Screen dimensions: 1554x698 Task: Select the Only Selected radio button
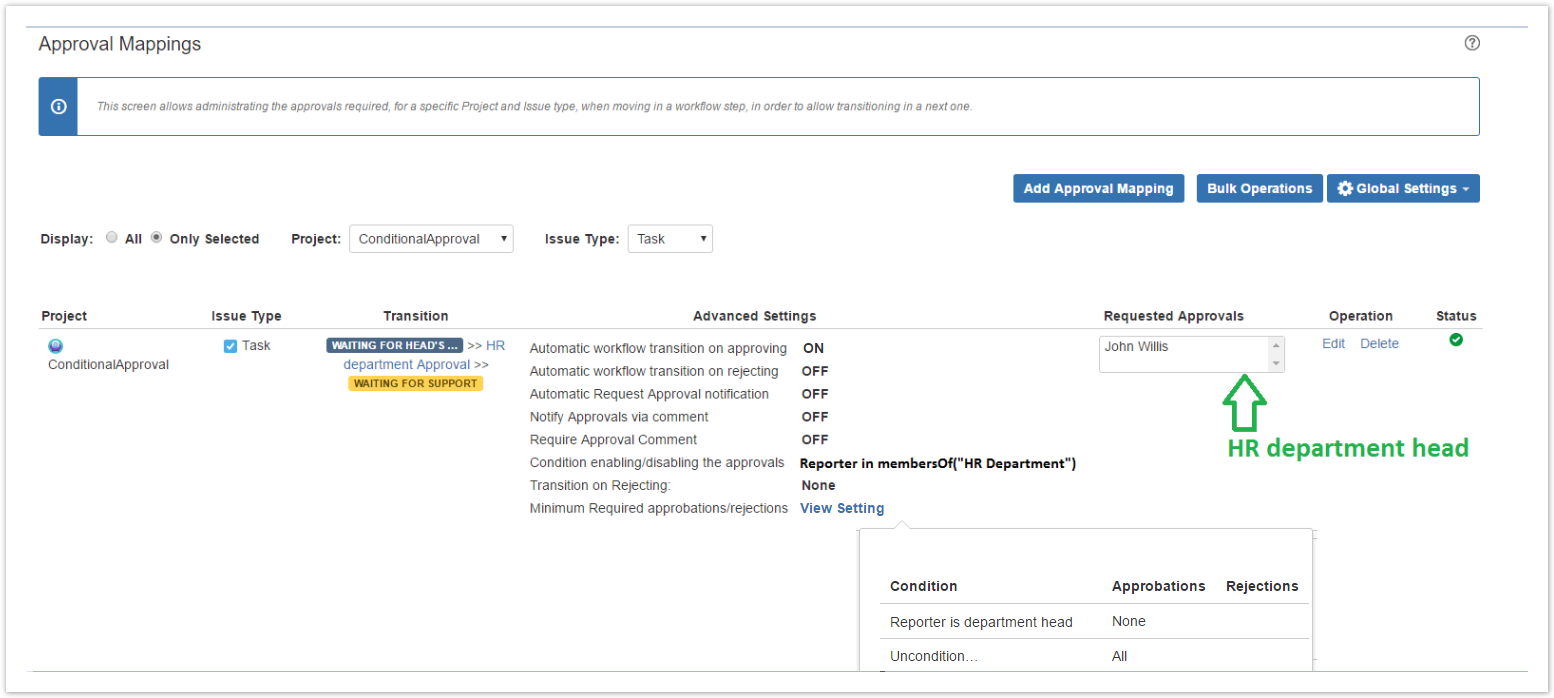pos(157,238)
